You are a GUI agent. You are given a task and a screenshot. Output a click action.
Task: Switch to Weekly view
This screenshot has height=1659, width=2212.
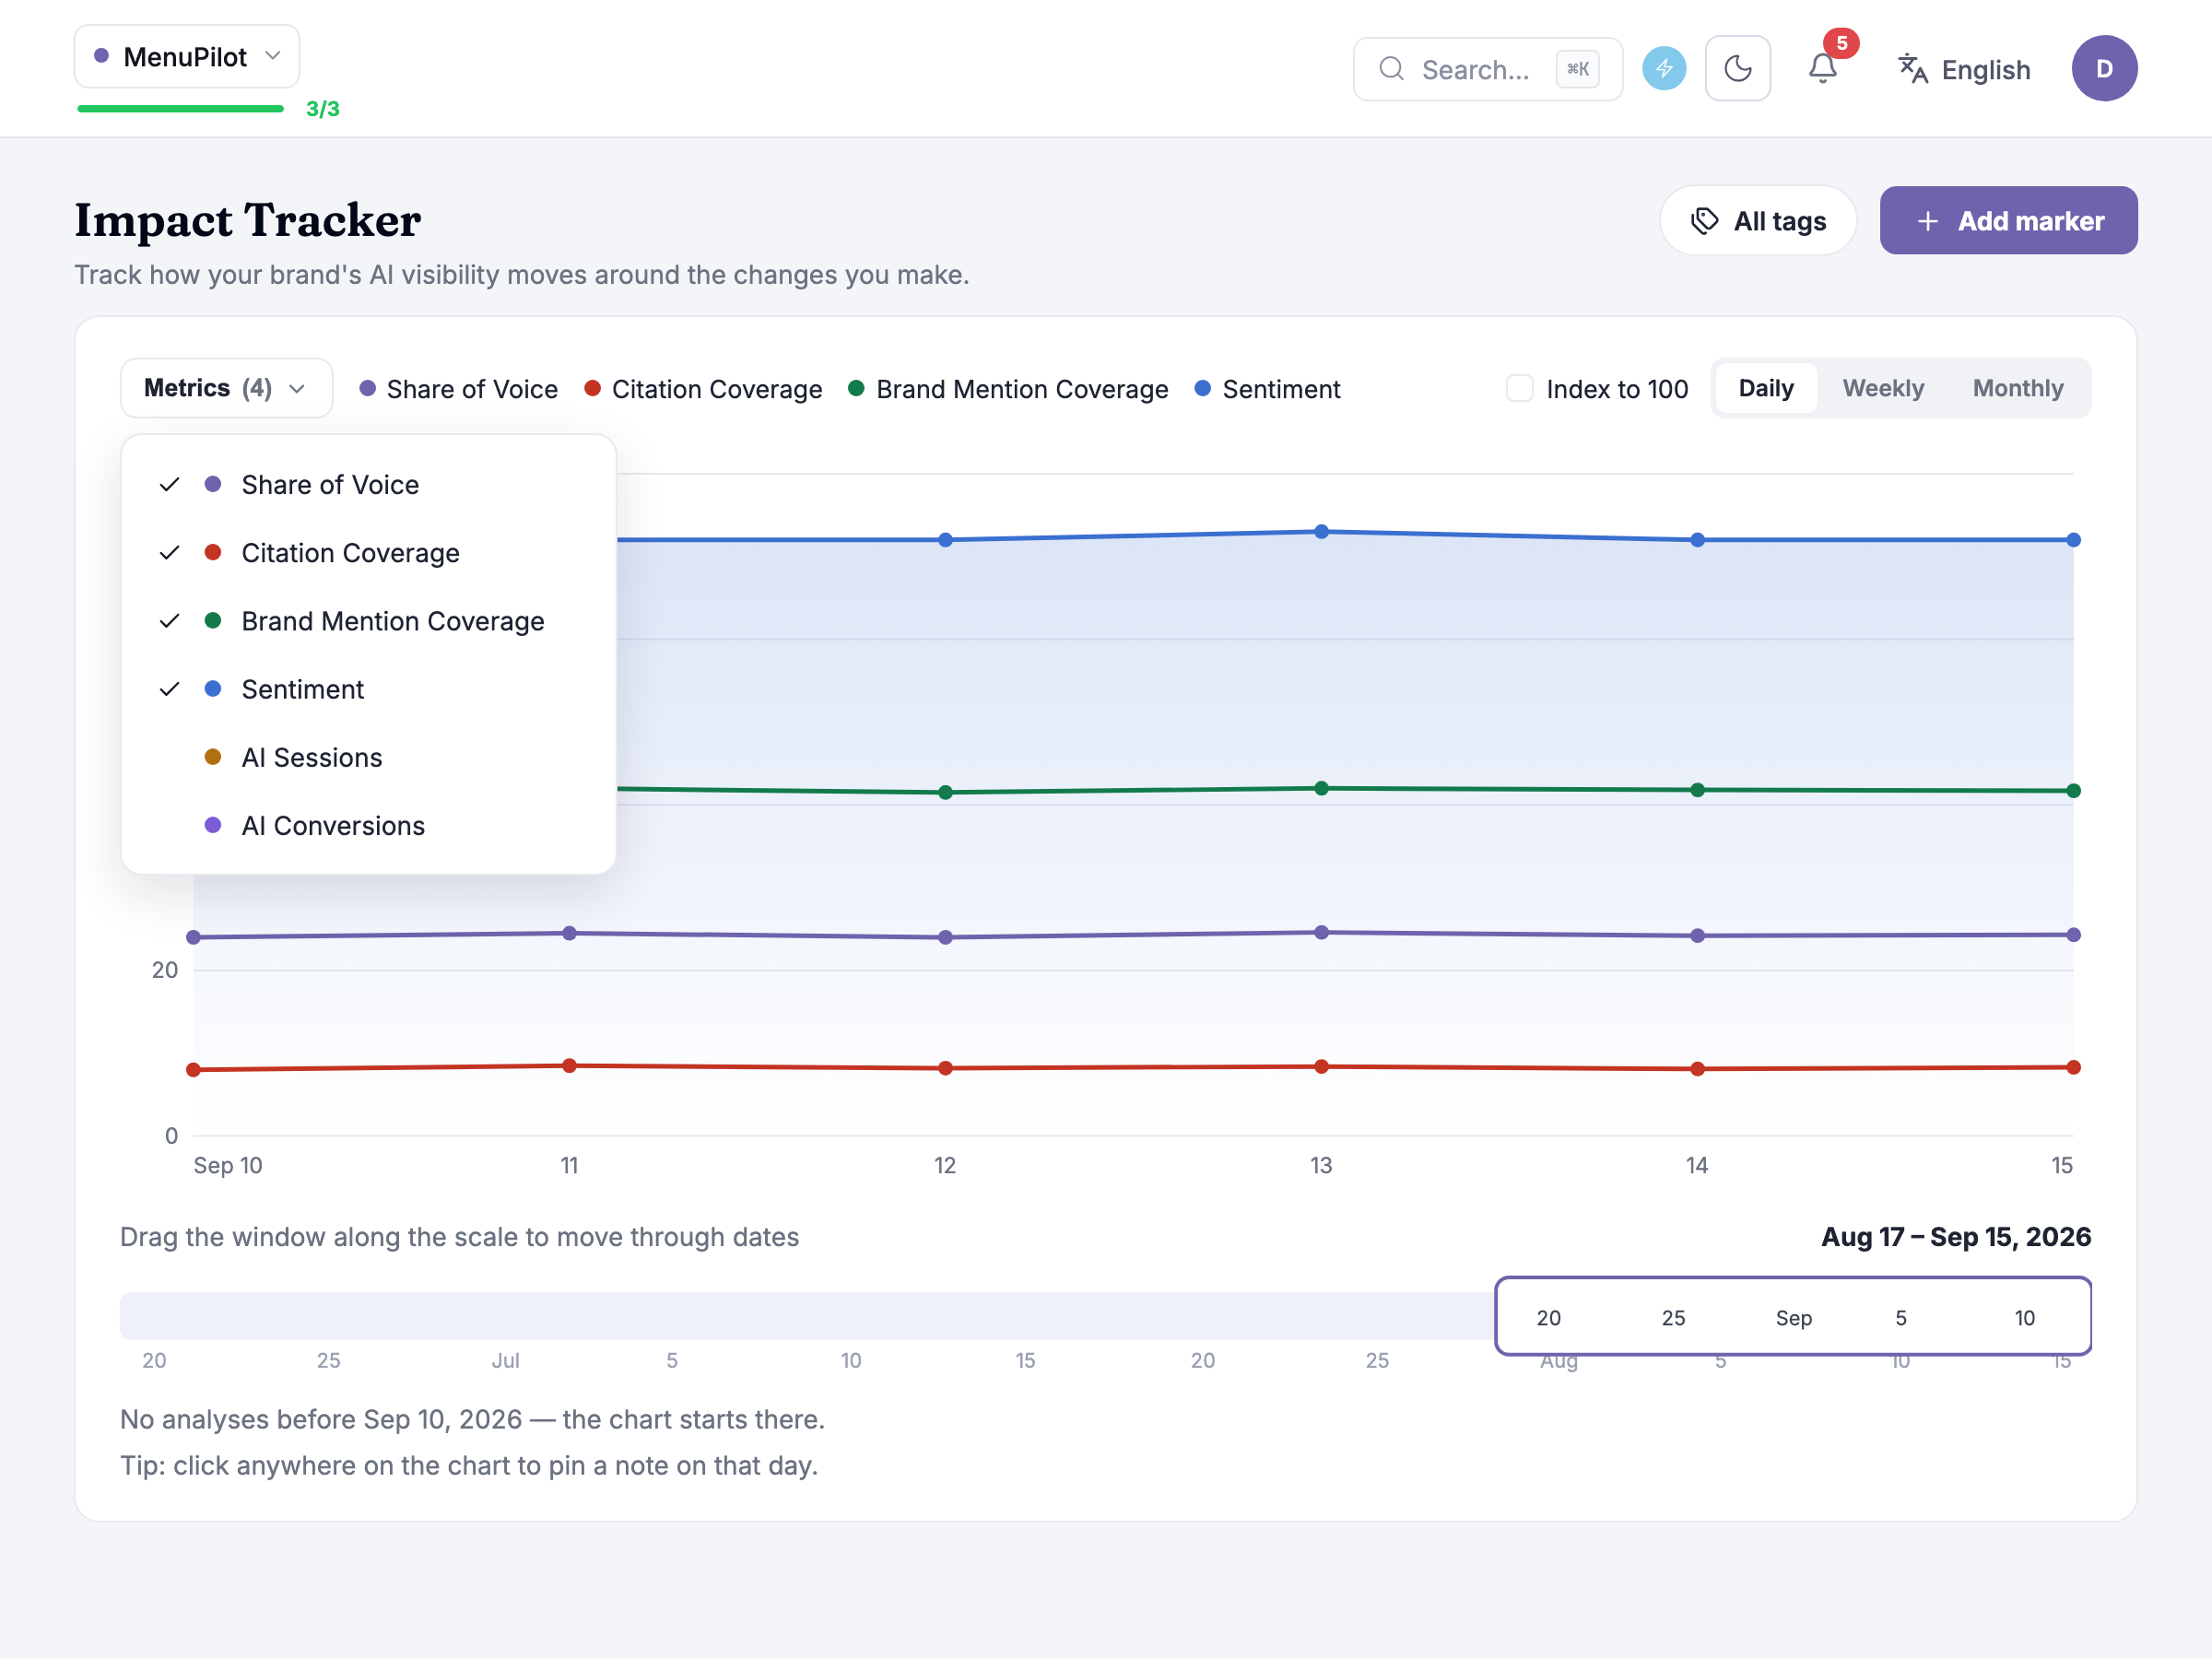click(x=1882, y=388)
